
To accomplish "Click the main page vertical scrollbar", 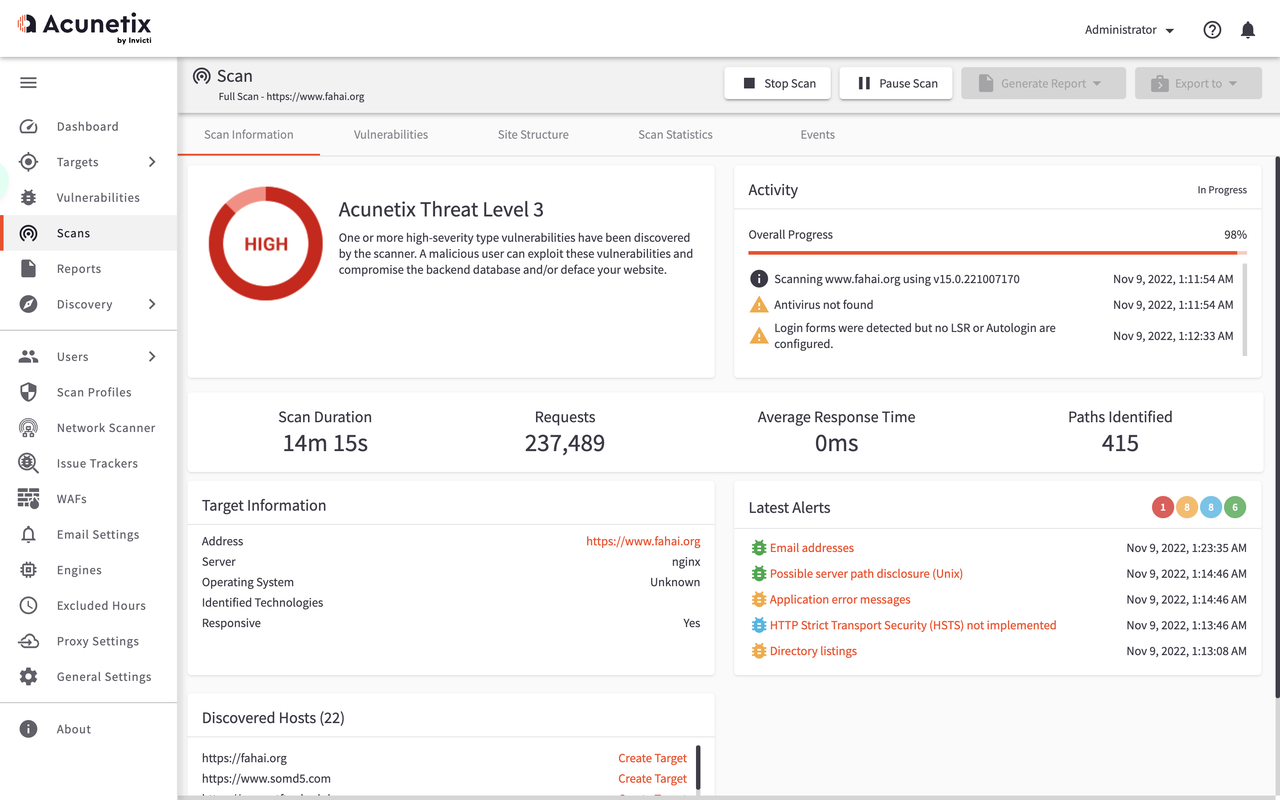I will point(1276,428).
